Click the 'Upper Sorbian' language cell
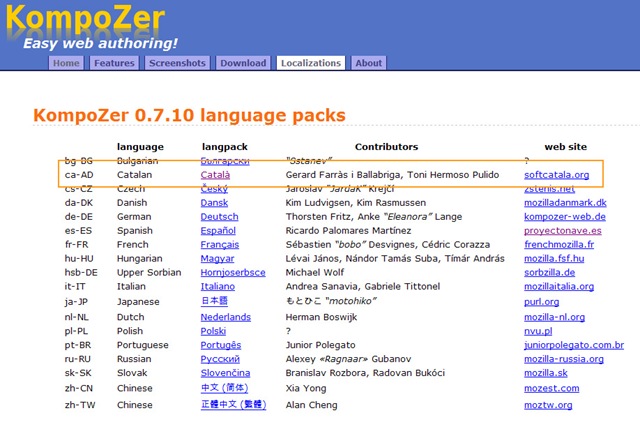 pyautogui.click(x=149, y=273)
